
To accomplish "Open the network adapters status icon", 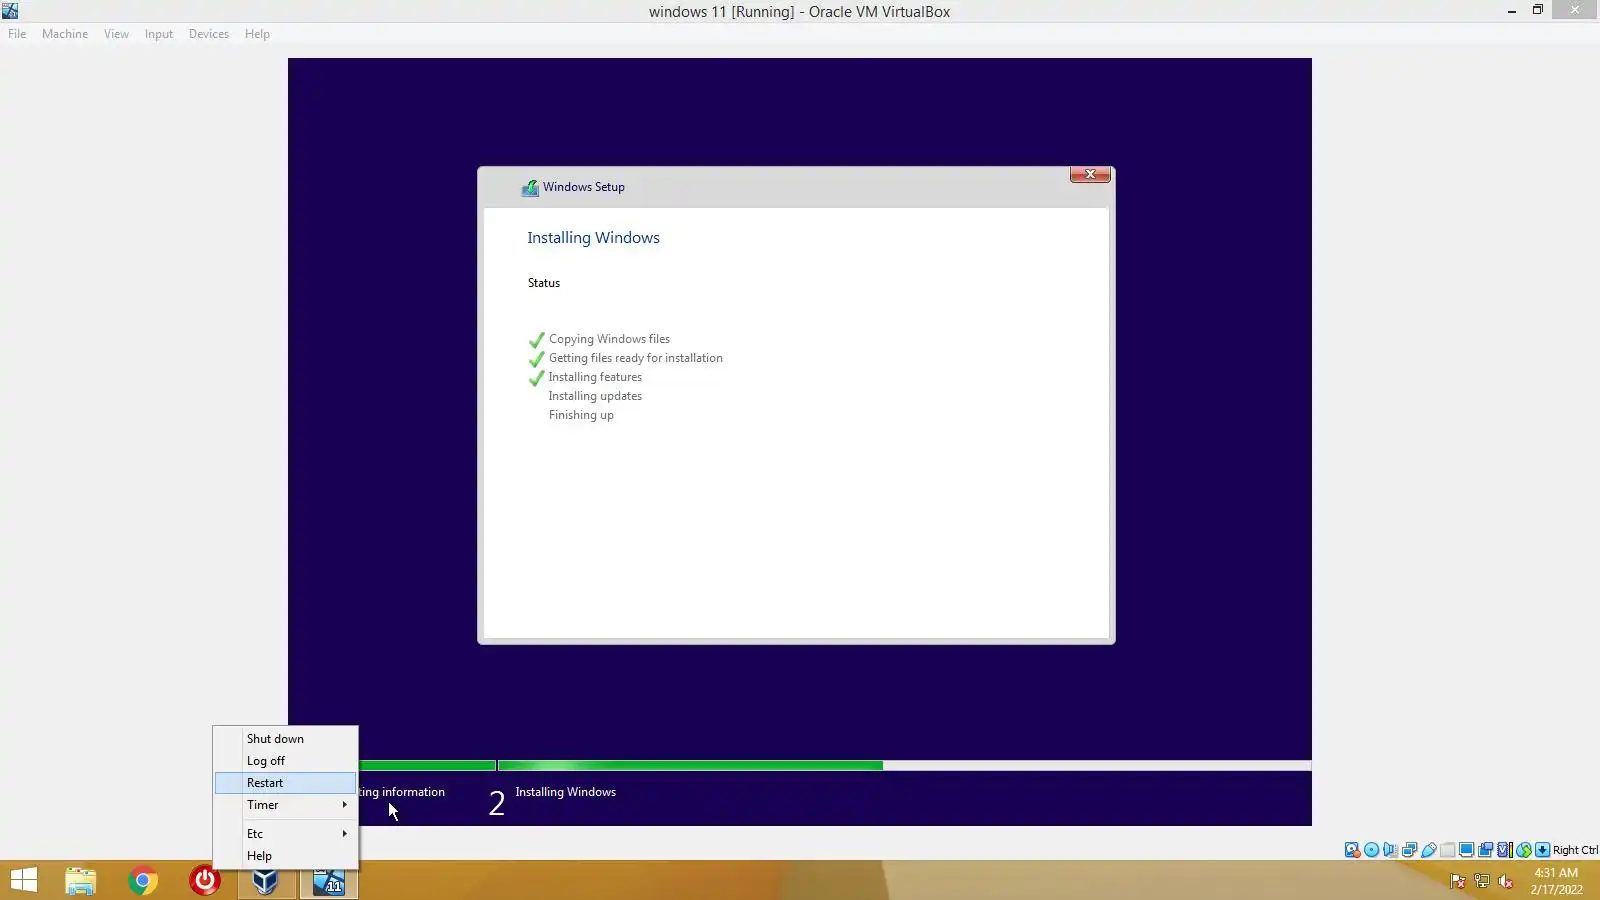I will click(1410, 850).
